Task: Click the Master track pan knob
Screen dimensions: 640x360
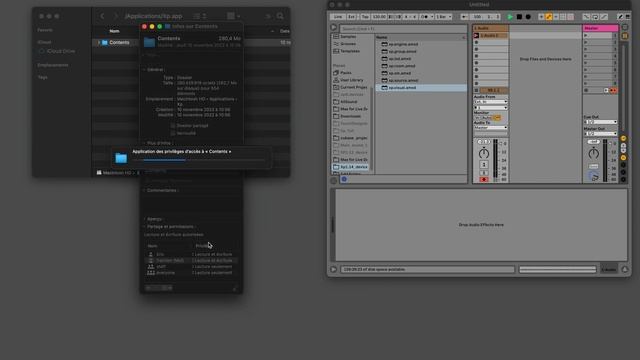Action: click(593, 153)
